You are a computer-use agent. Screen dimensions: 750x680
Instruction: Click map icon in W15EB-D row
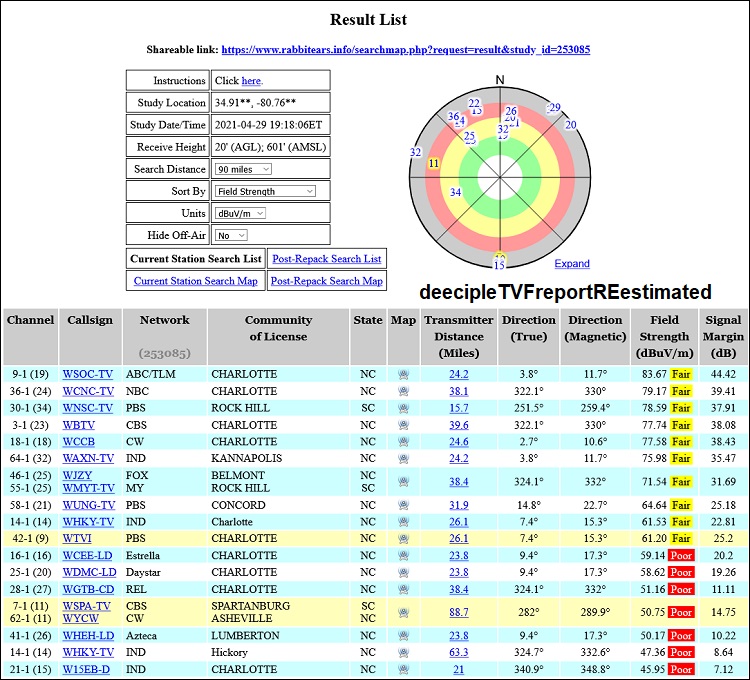[403, 669]
